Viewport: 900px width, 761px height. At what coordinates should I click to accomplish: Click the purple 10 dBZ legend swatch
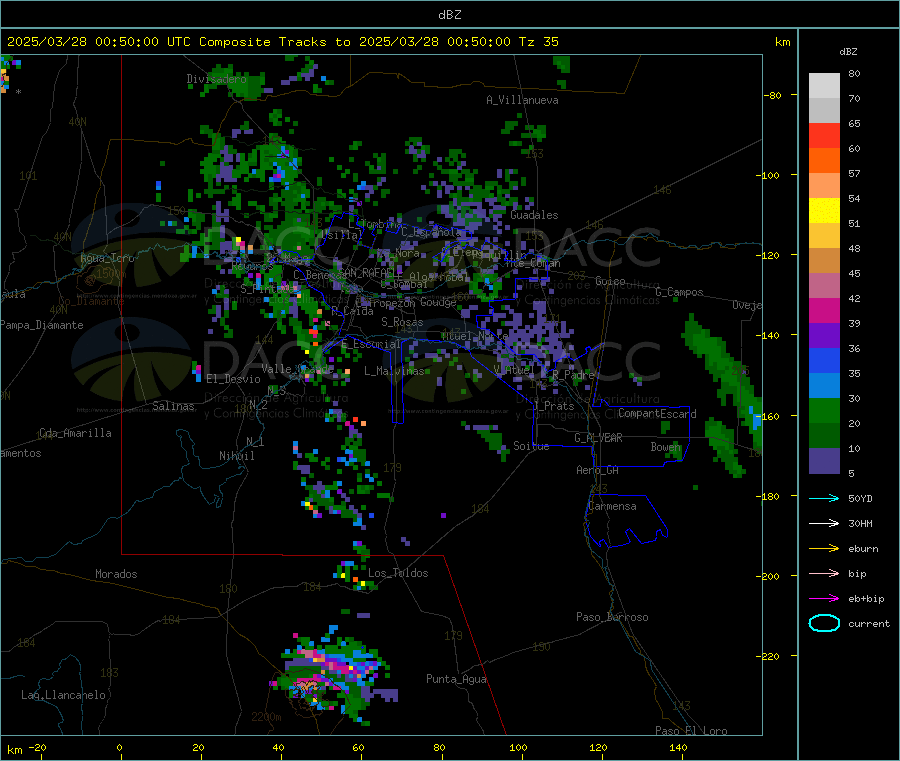824,461
